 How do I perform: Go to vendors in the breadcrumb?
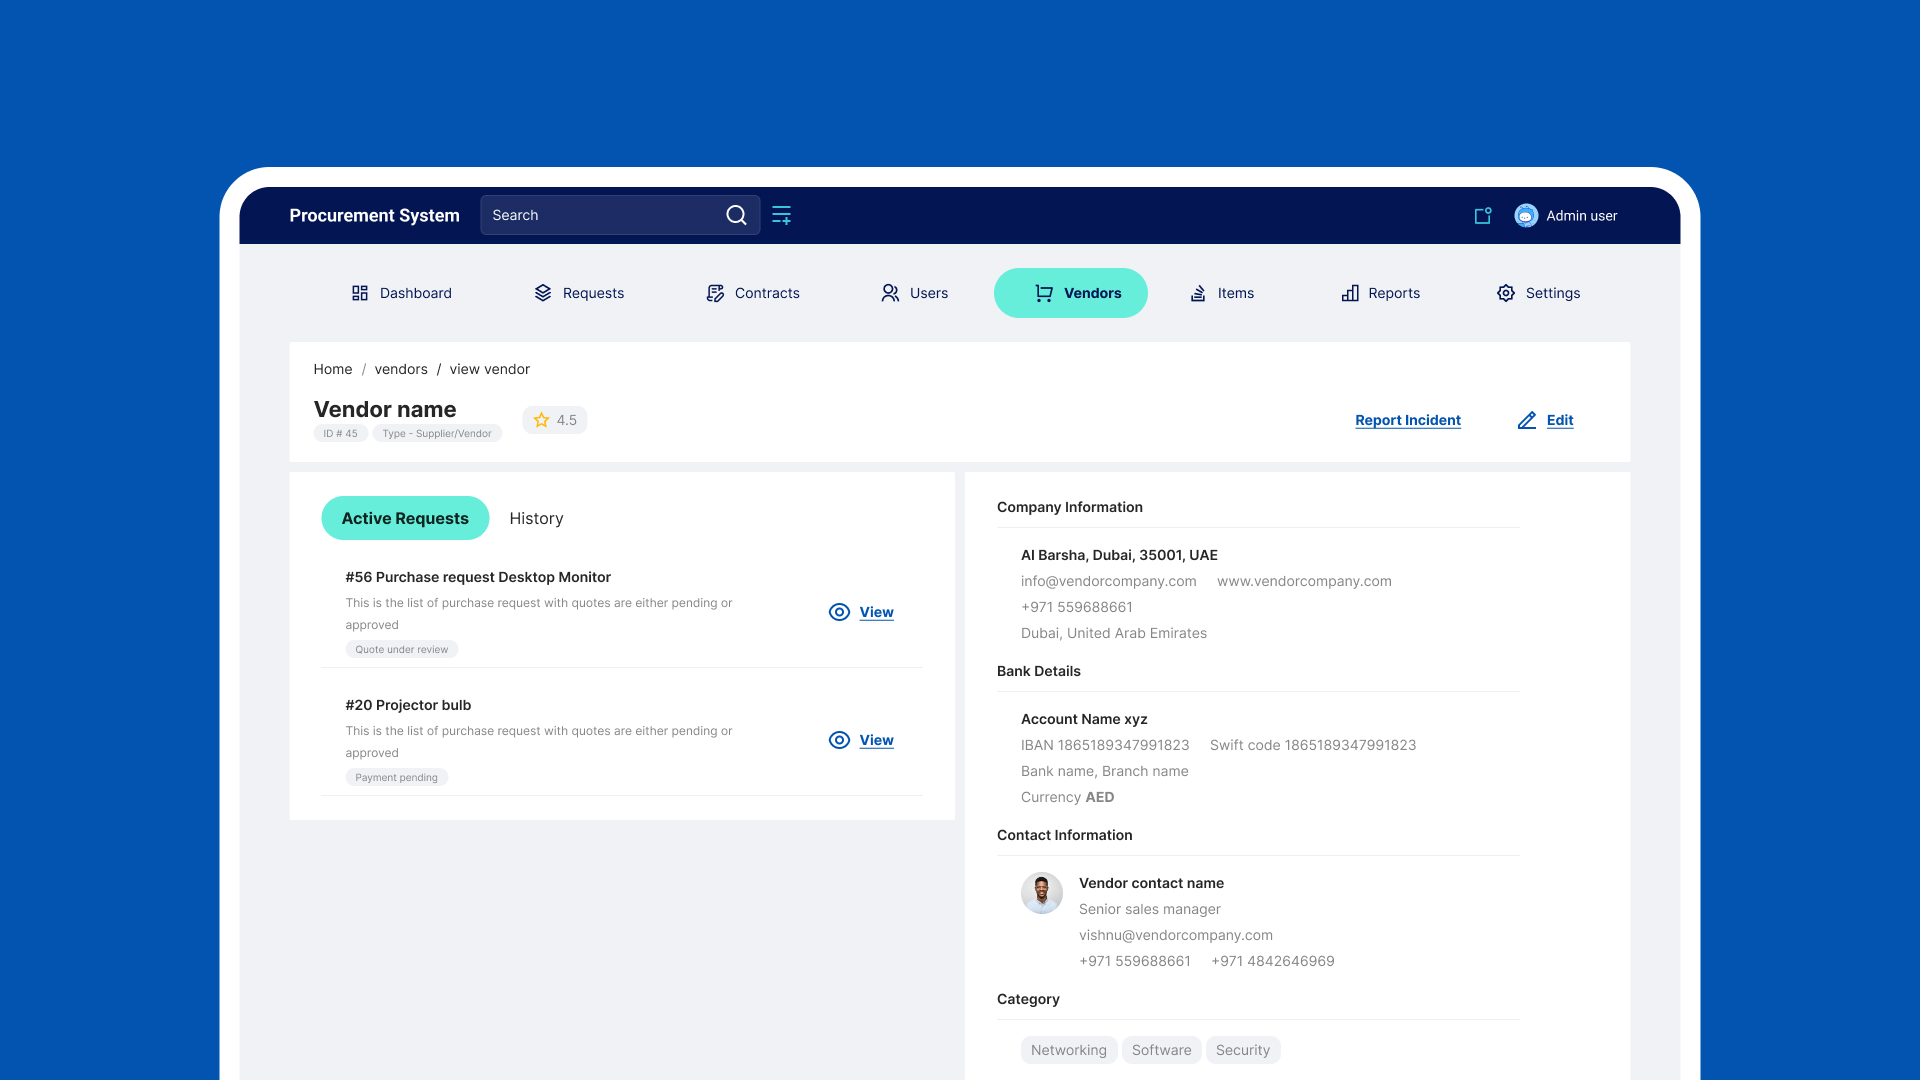(x=401, y=369)
